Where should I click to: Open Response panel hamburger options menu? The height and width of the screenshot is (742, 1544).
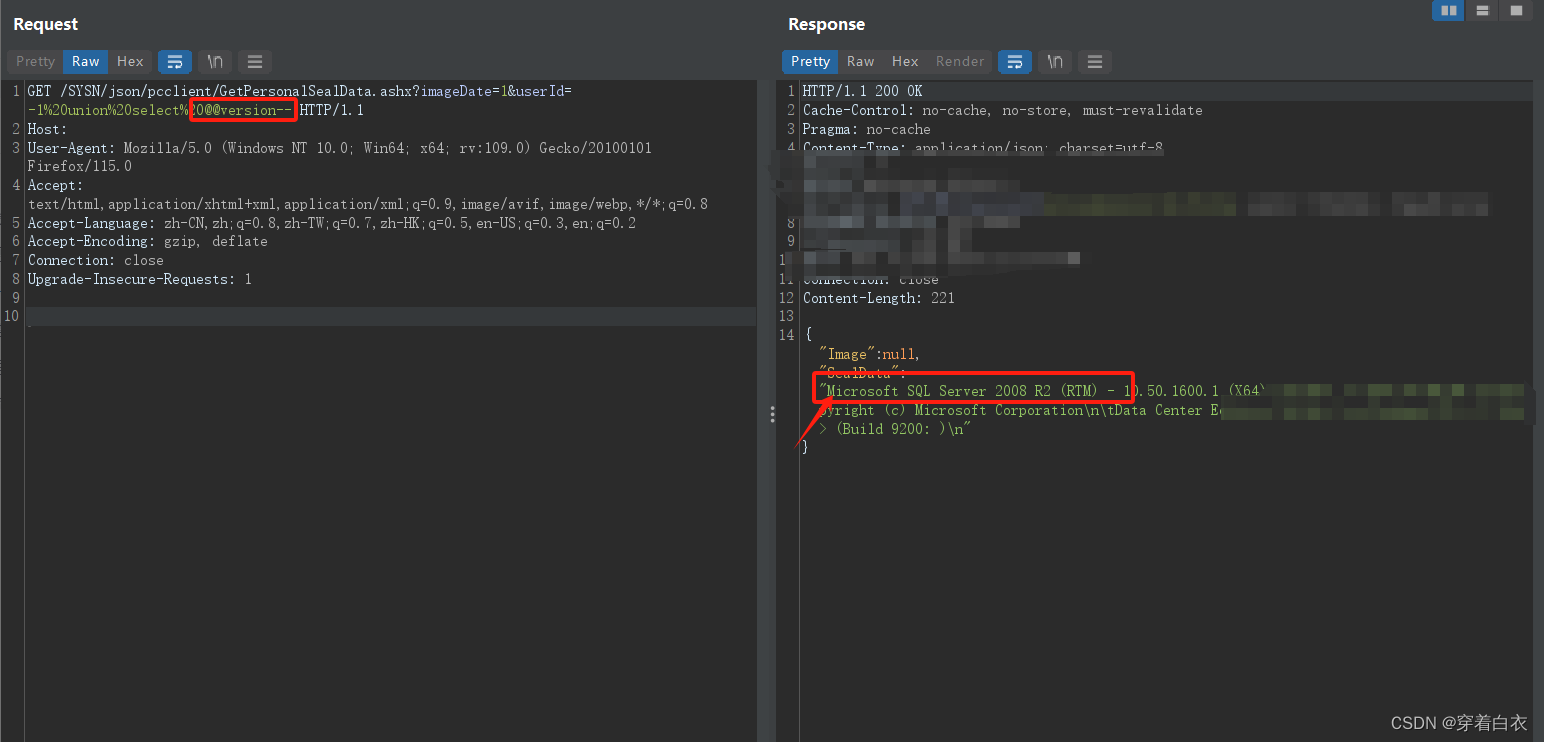[1095, 61]
